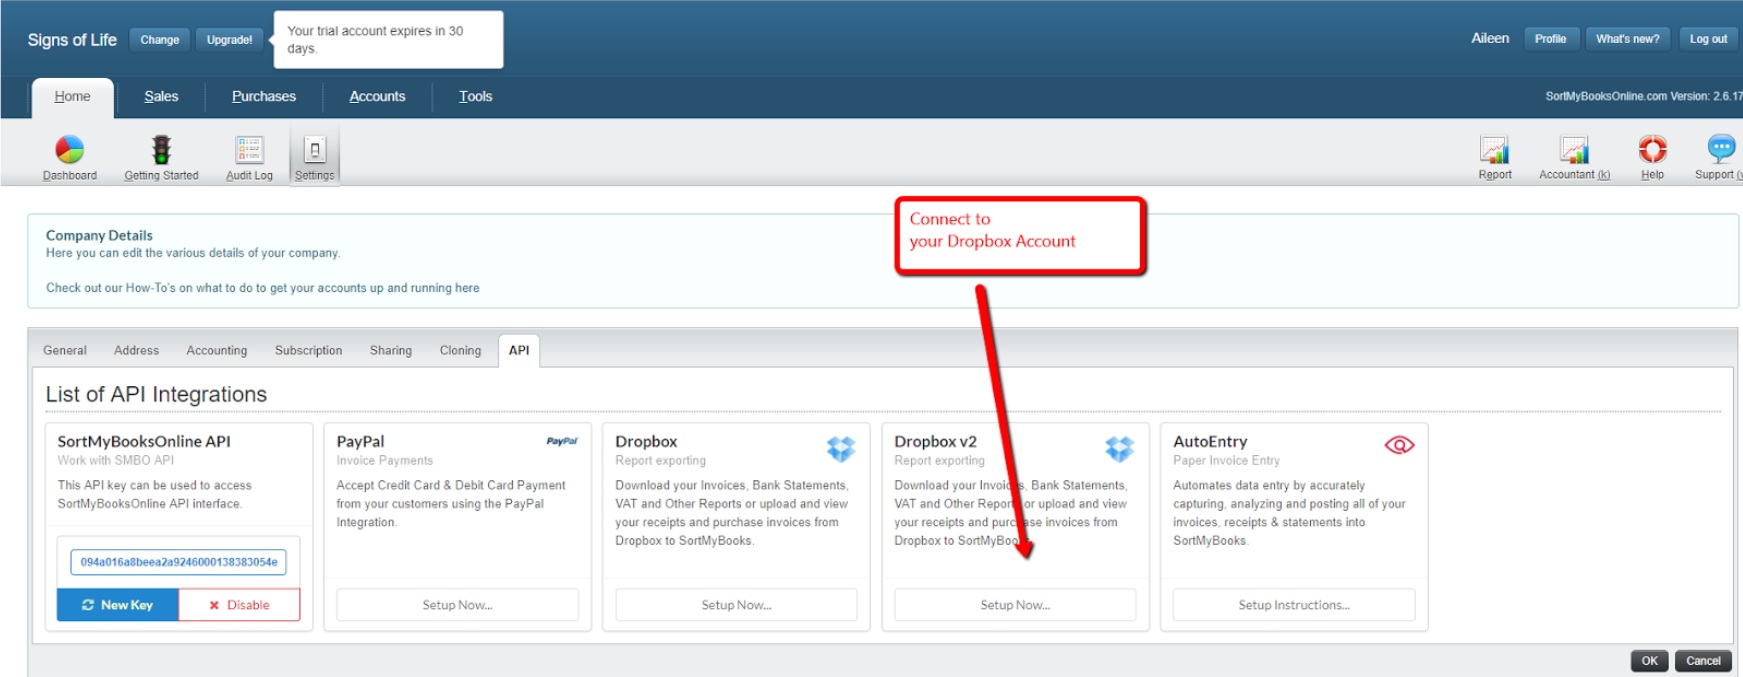Viewport: 1743px width, 677px height.
Task: Click the Support chat bubble icon
Action: (x=1720, y=150)
